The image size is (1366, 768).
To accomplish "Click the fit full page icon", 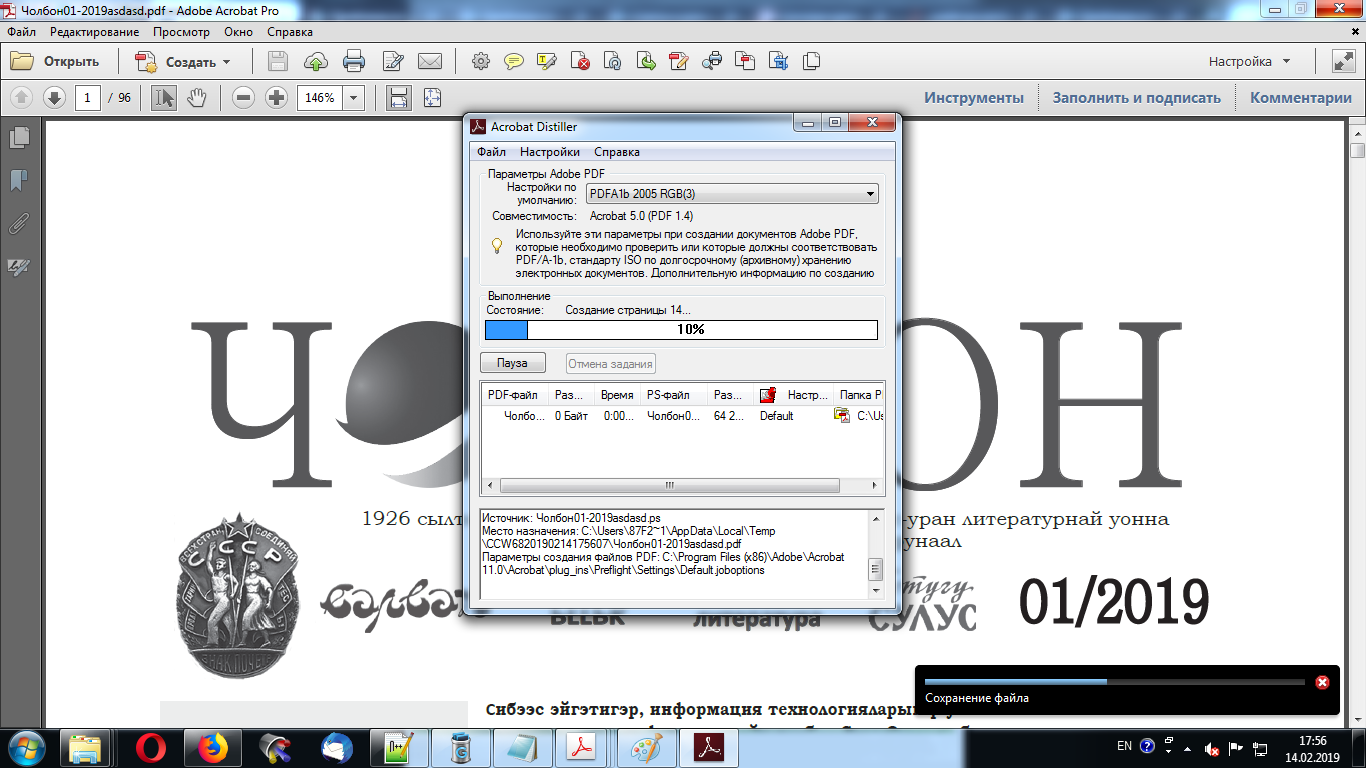I will click(x=432, y=98).
